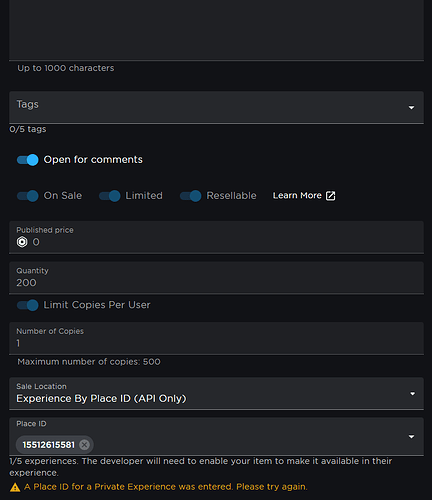Click the Robux icon in Published price
This screenshot has width=432, height=500.
coord(22,242)
